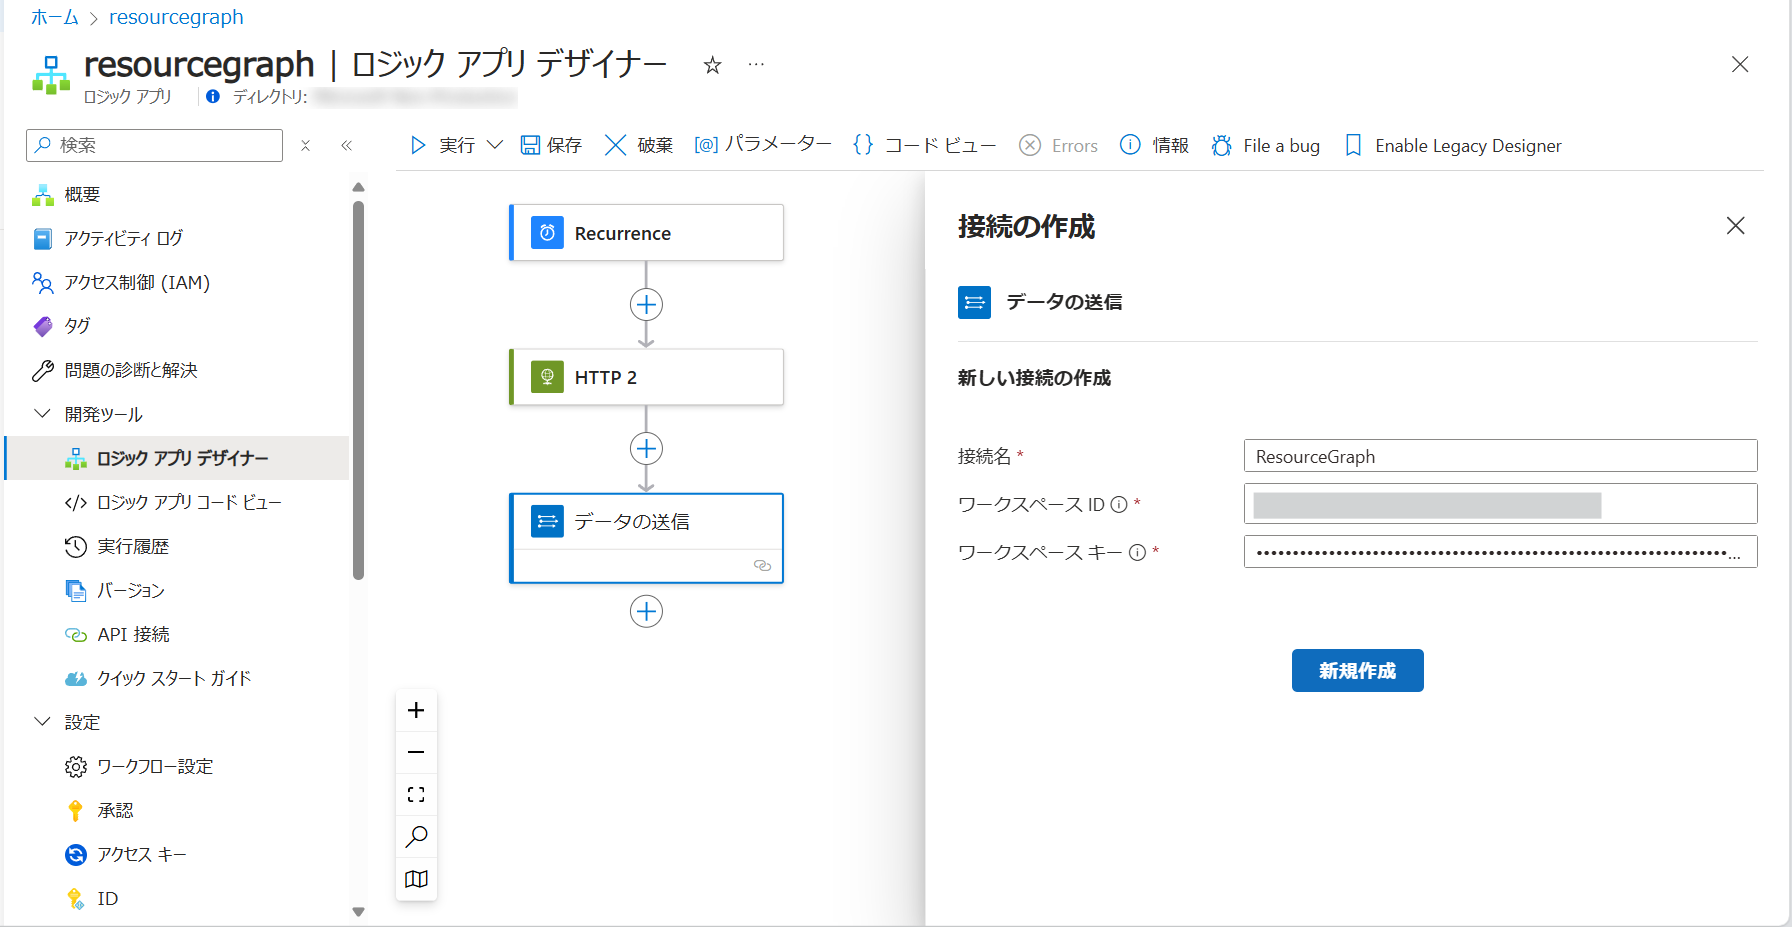Add a step after データの送信
1792x927 pixels.
(646, 611)
